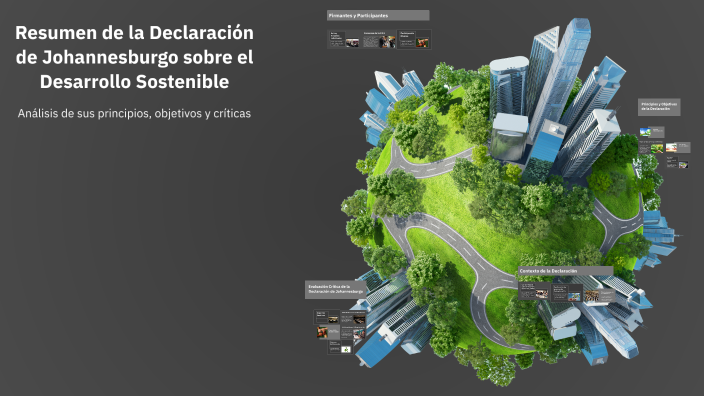704x396 pixels.
Task: Open first slide thumbnail under Contexto de la Declaración
Action: pyautogui.click(x=534, y=291)
